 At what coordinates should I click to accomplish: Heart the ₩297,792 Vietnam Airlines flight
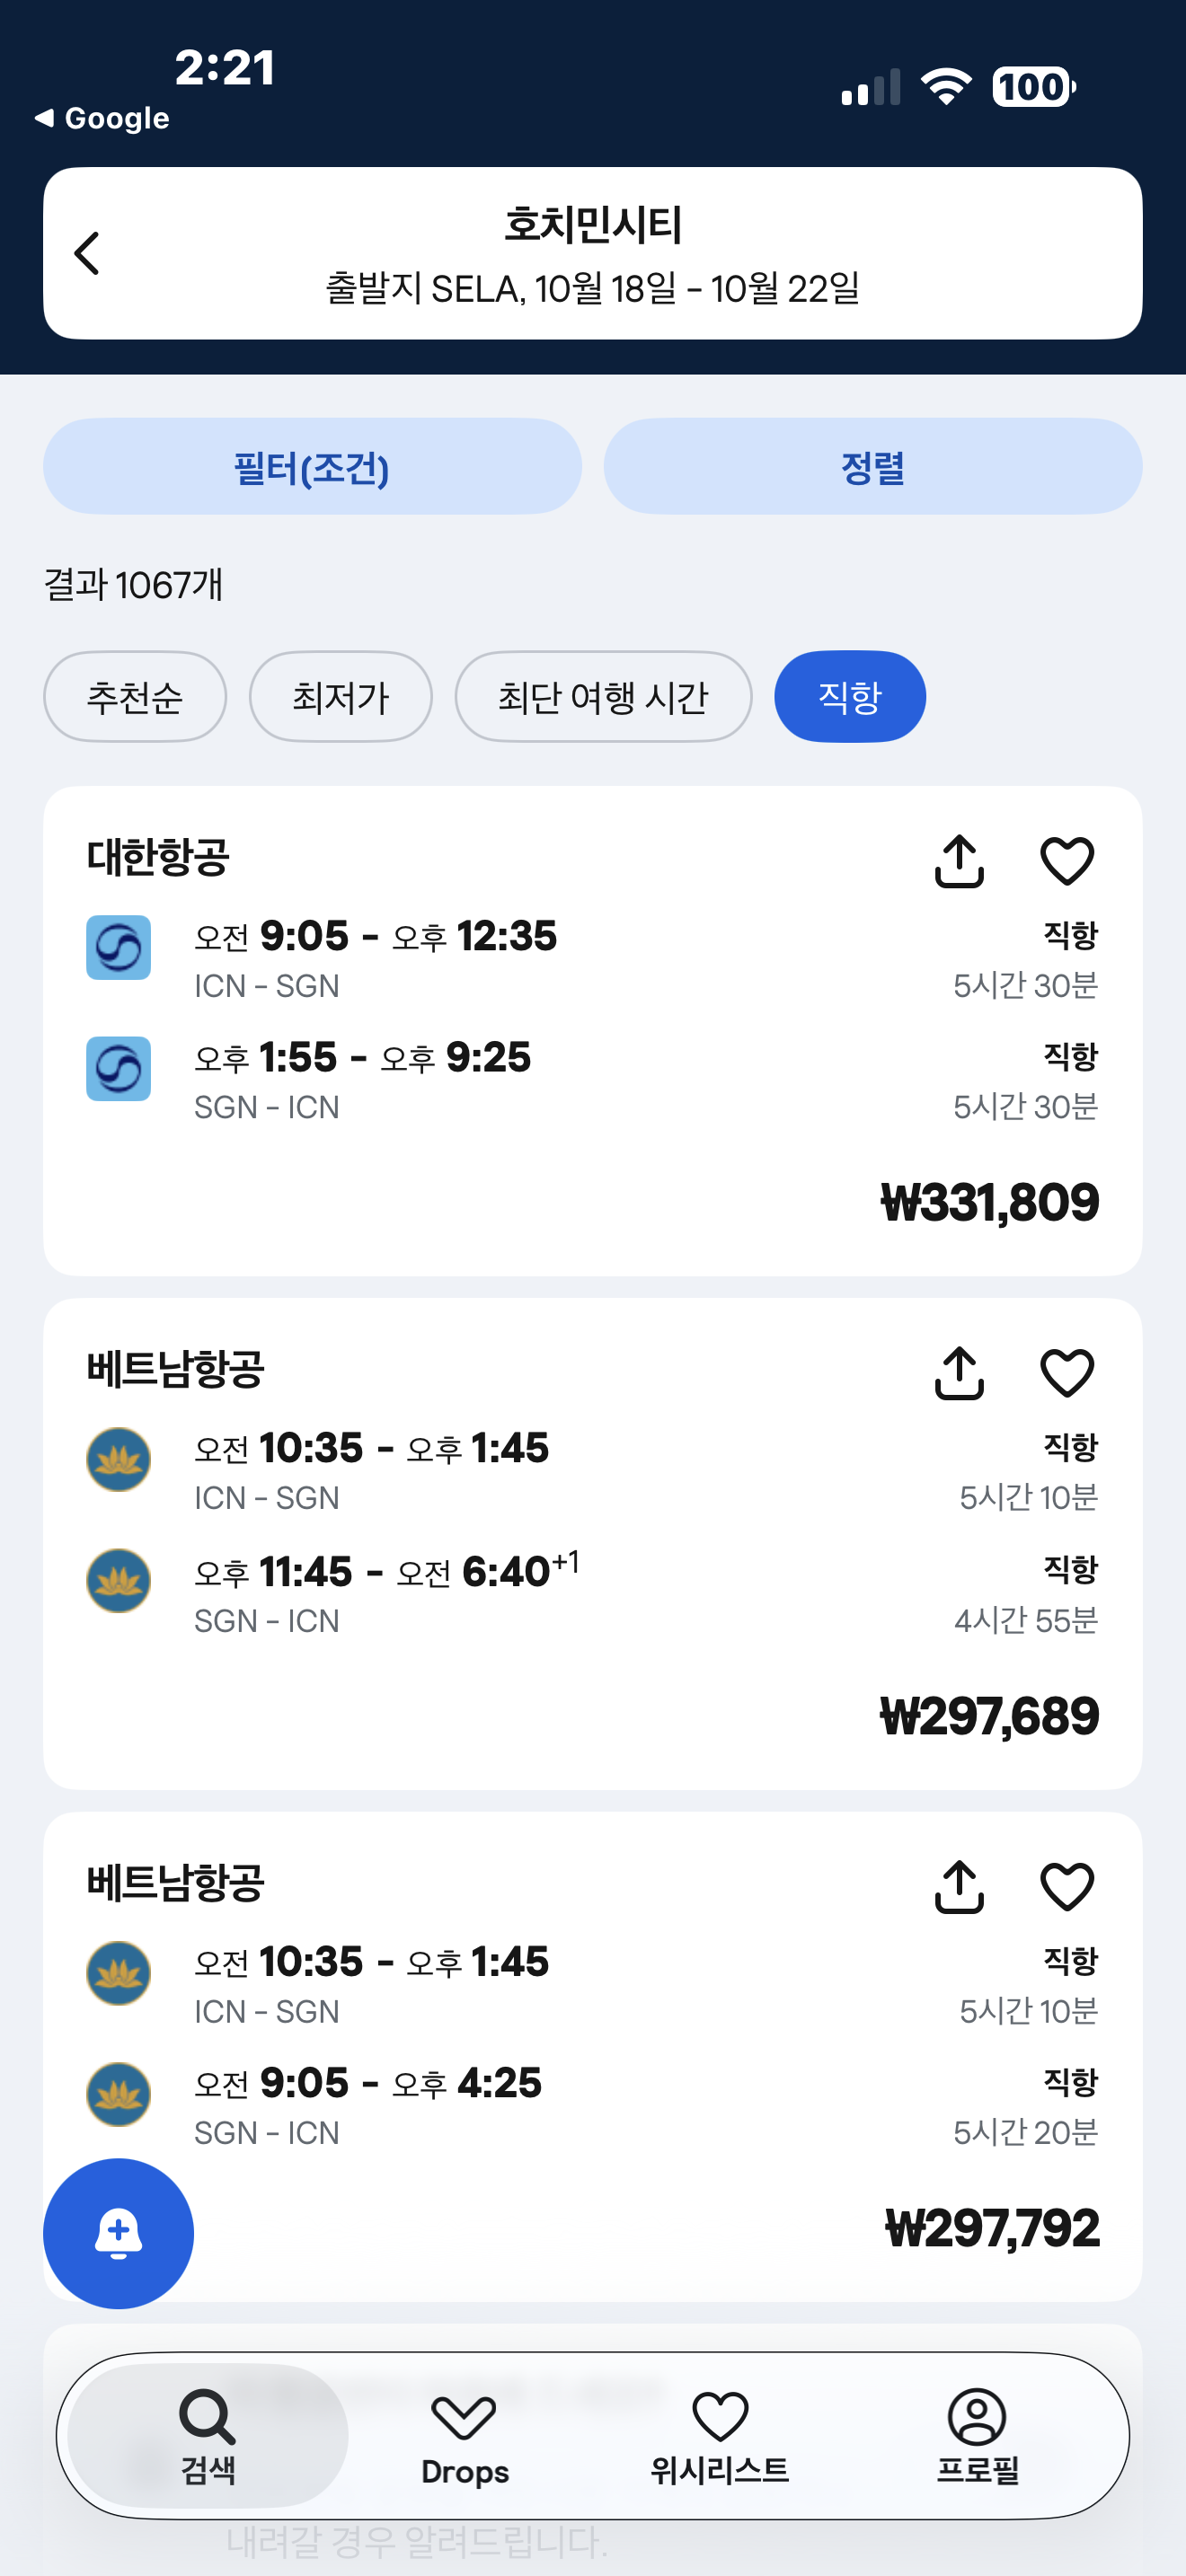(1067, 1887)
